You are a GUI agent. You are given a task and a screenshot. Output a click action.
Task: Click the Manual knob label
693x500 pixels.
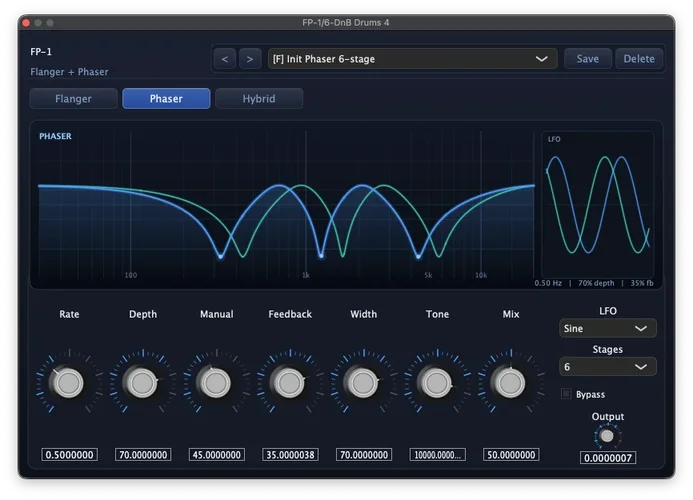[x=217, y=314]
